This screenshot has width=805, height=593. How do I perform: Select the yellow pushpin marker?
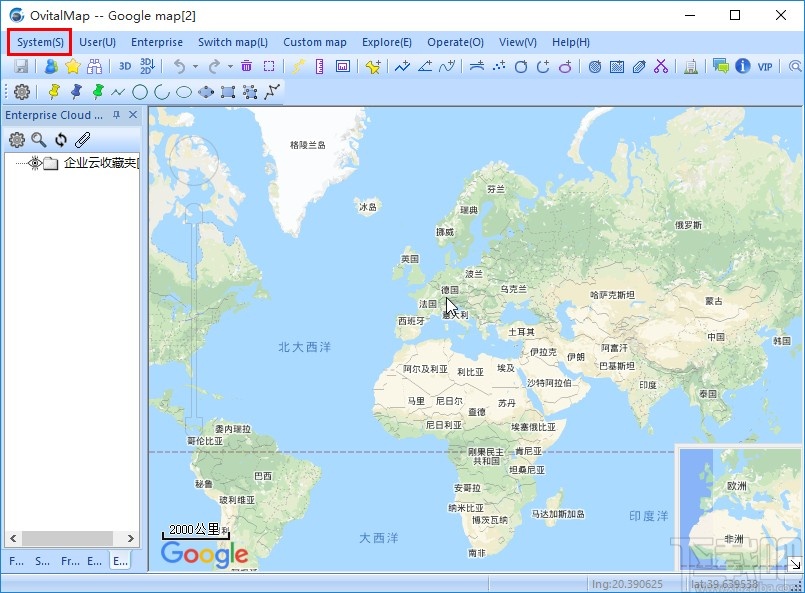pyautogui.click(x=53, y=92)
